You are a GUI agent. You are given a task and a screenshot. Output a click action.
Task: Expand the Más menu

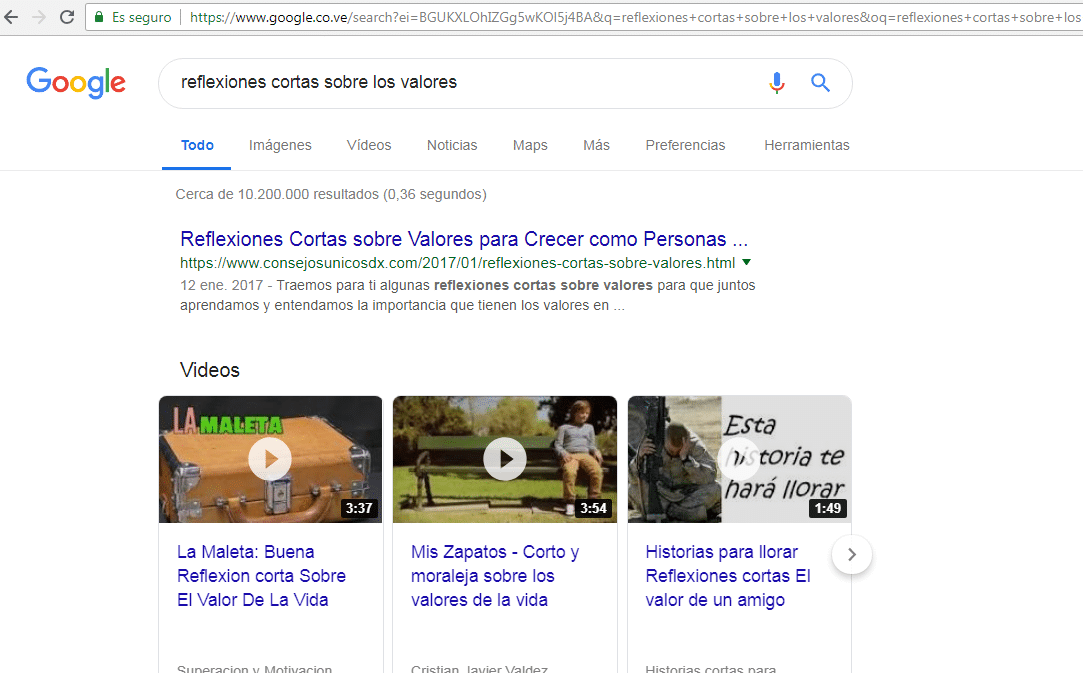pyautogui.click(x=596, y=145)
